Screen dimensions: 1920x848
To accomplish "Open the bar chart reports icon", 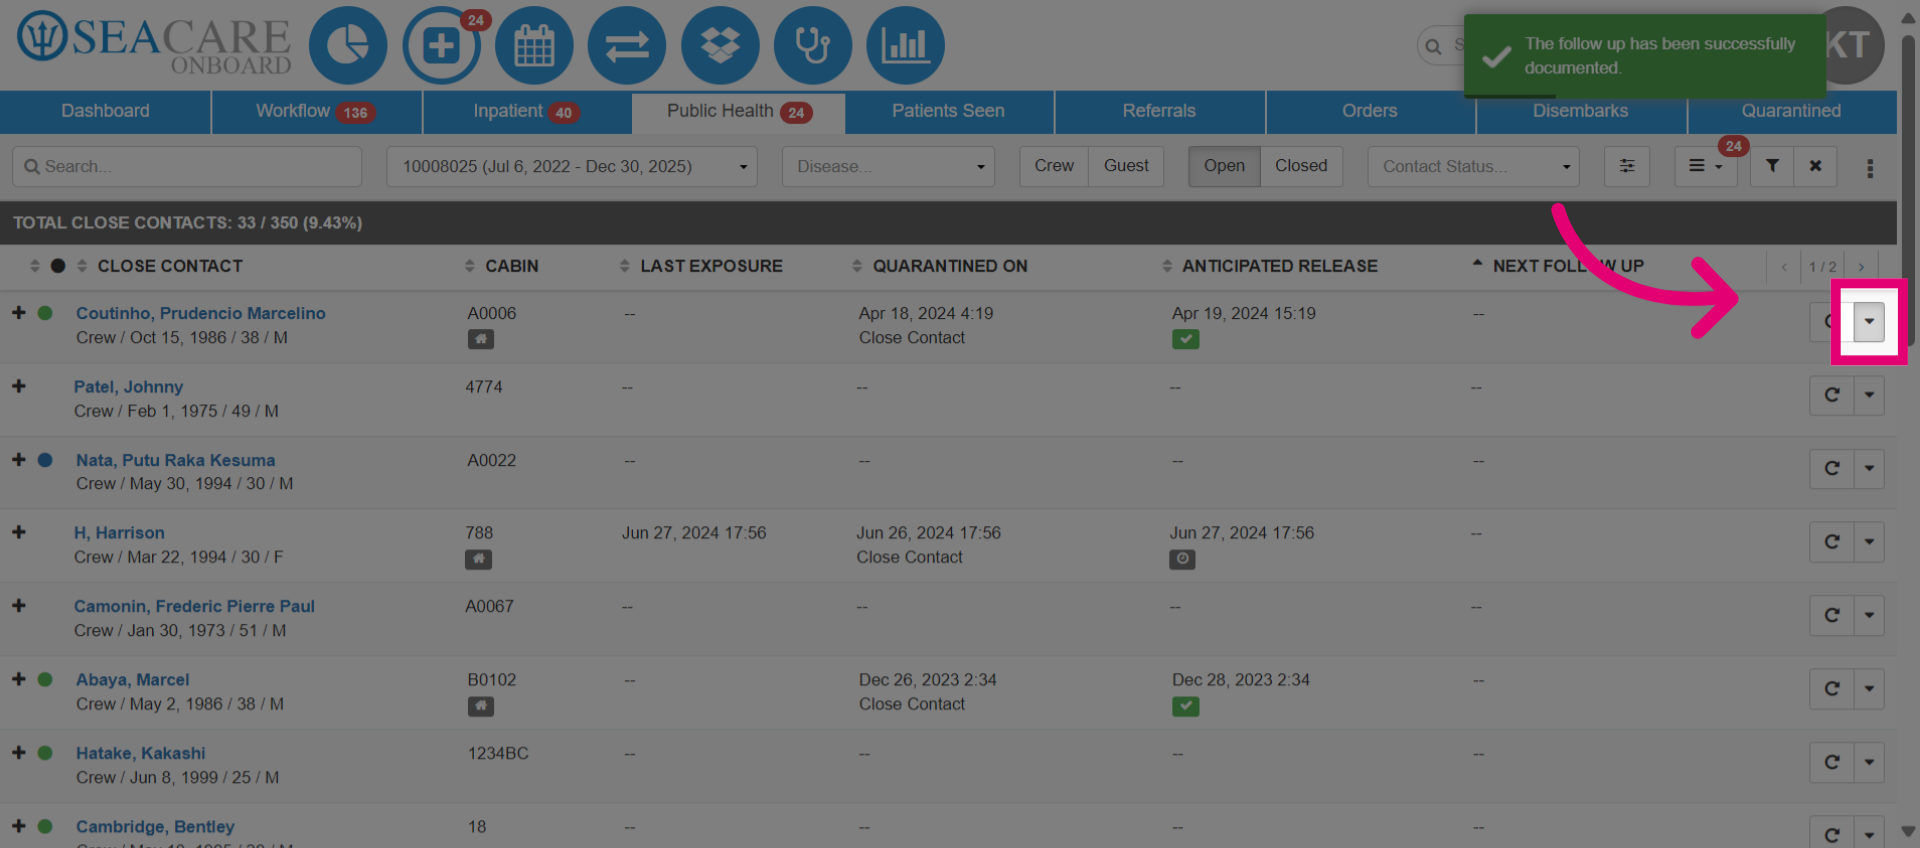I will point(905,46).
